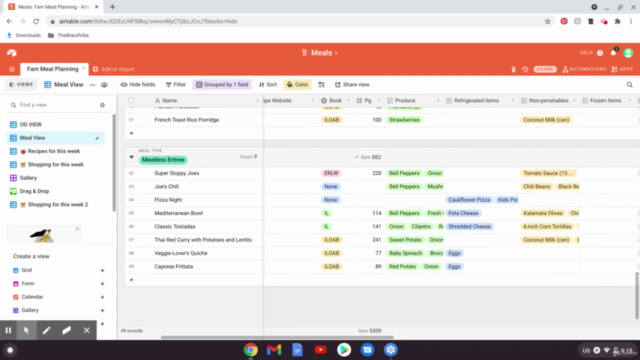Pause the screen recording
Viewport: 640px width, 360px height.
(x=8, y=330)
